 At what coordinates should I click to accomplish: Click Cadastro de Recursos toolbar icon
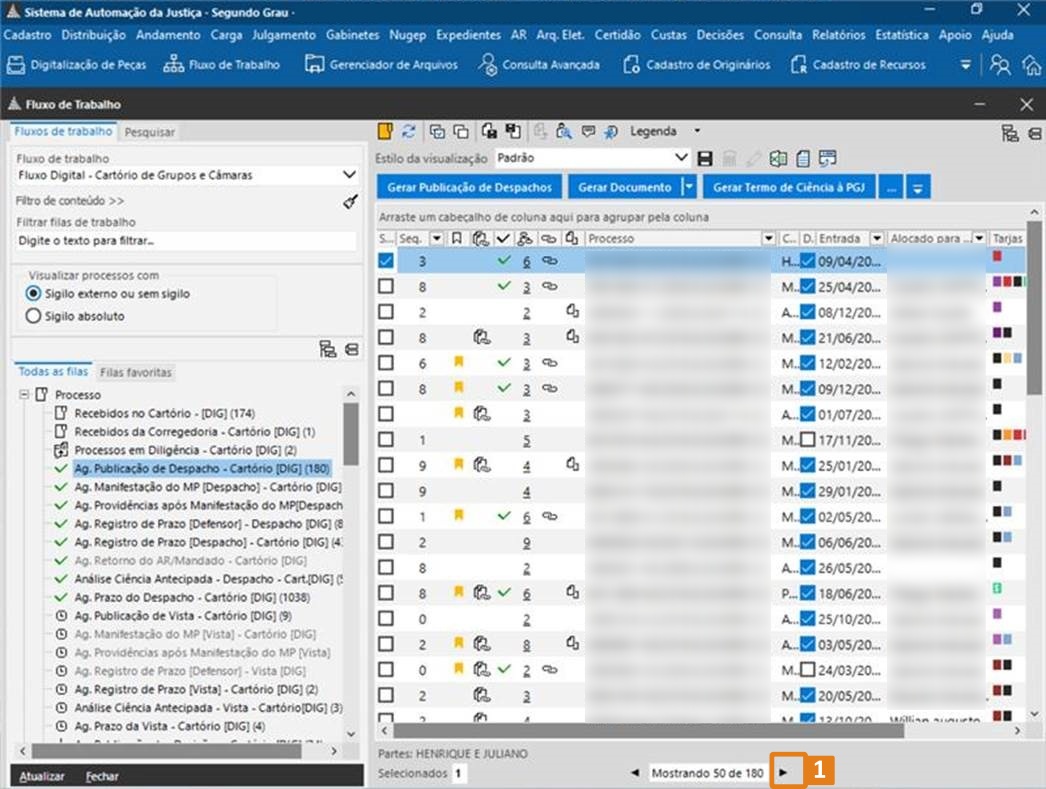point(857,65)
